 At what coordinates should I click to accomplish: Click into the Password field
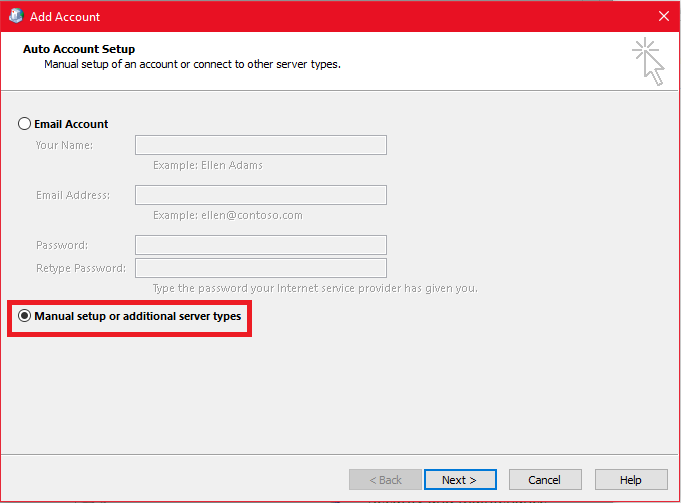click(260, 245)
